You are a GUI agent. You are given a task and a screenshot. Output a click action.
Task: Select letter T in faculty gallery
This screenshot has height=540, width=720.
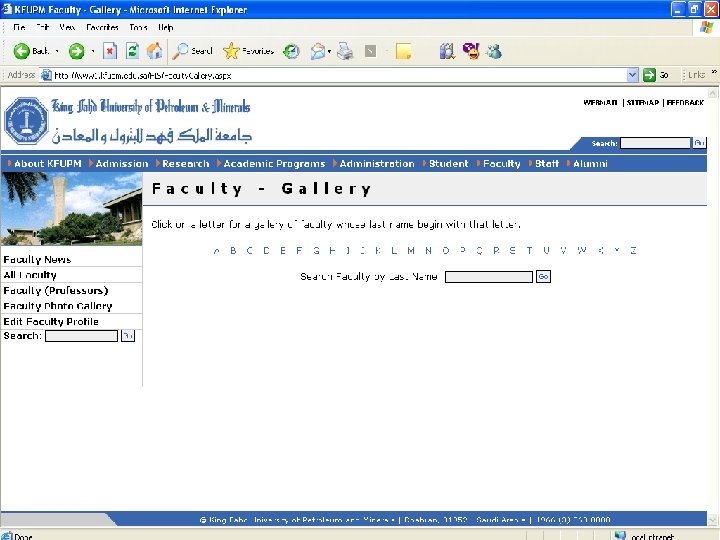(x=529, y=250)
